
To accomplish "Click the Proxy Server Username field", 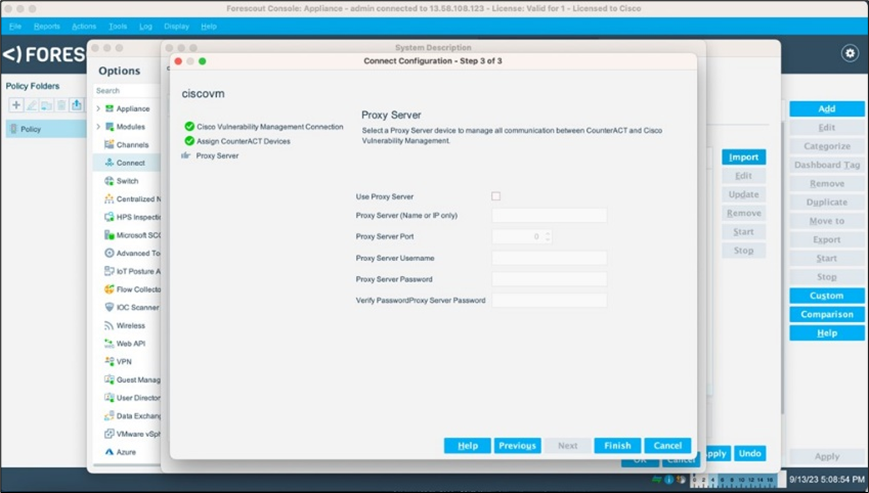I will pyautogui.click(x=549, y=258).
